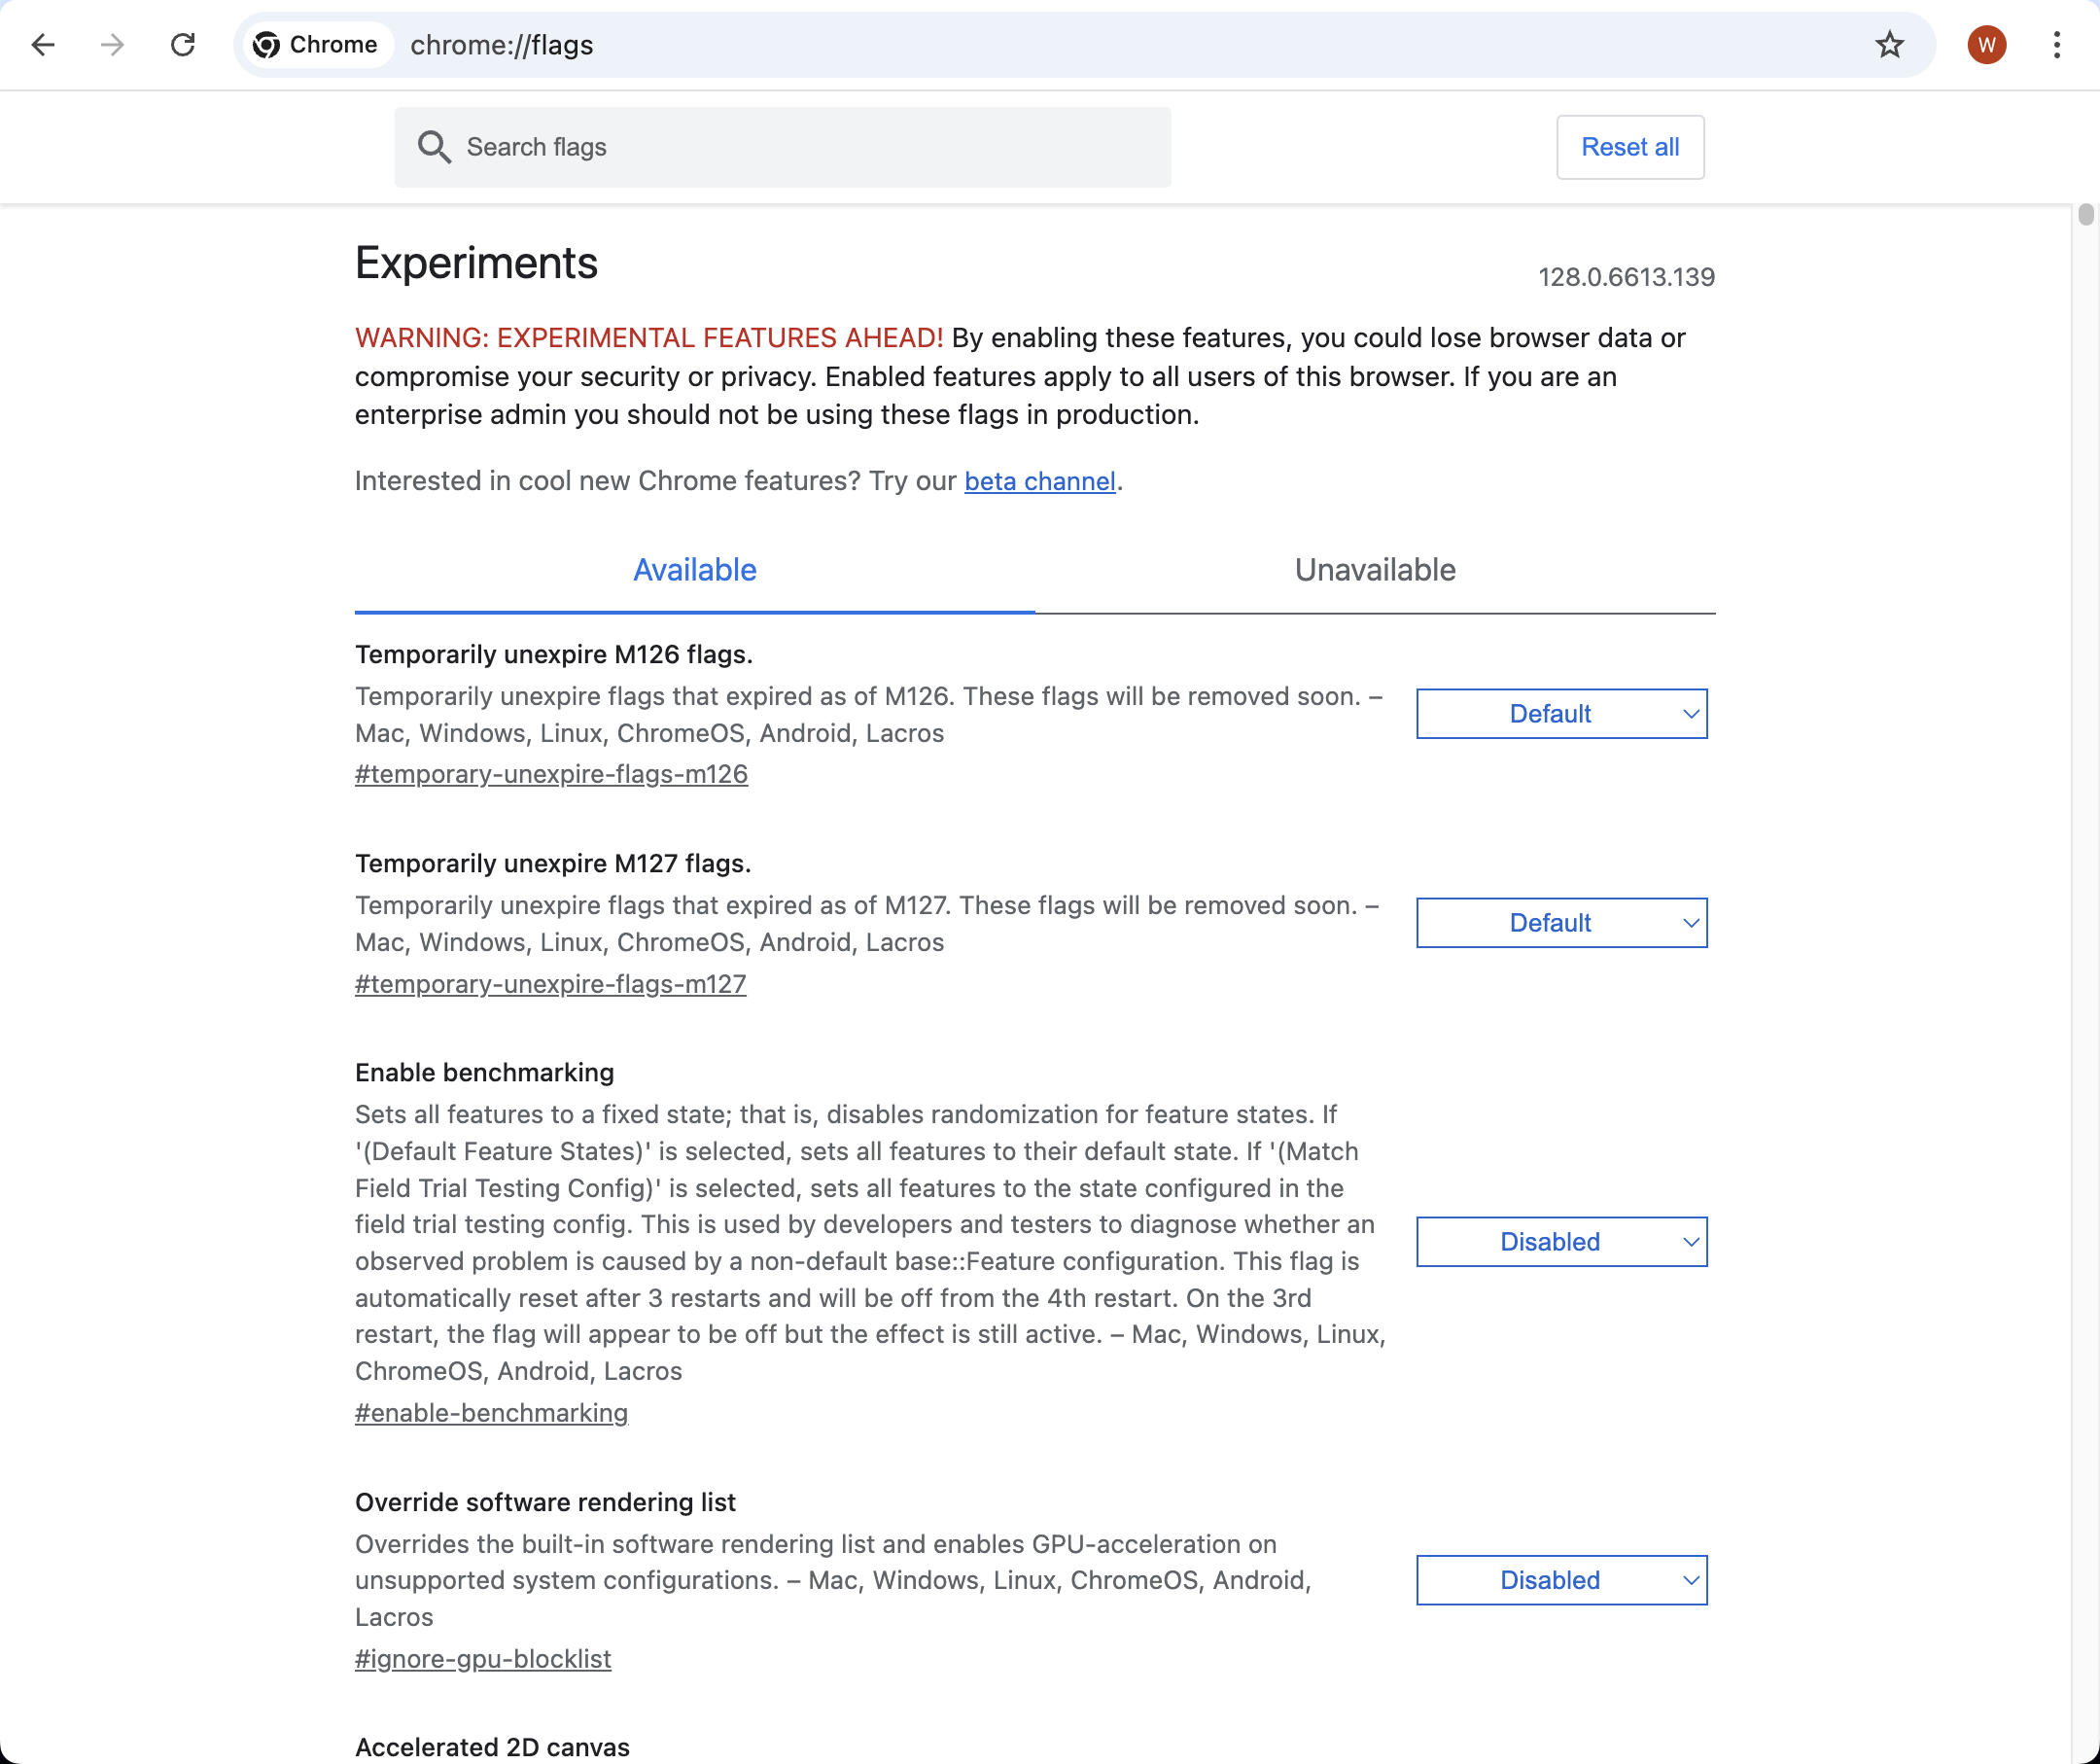Switch to the Unavailable tab
The height and width of the screenshot is (1764, 2100).
tap(1375, 570)
